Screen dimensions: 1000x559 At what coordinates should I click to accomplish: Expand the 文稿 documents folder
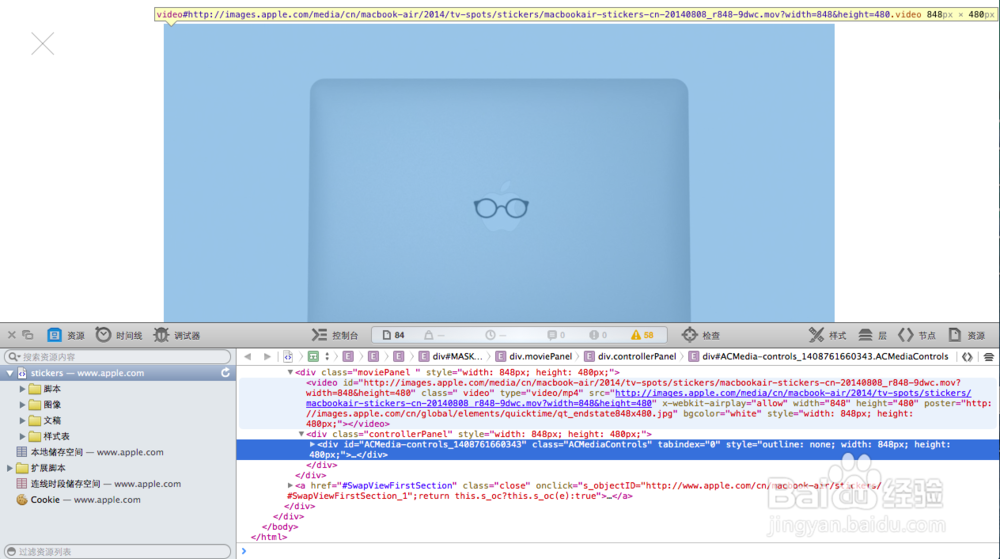click(22, 421)
